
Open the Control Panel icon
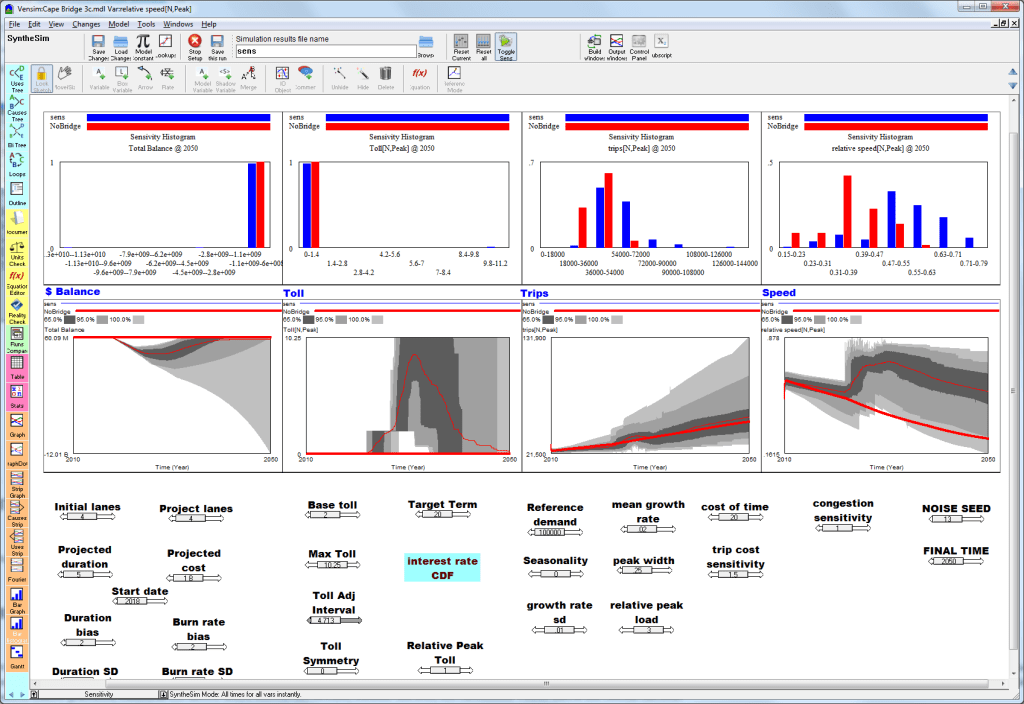click(x=639, y=47)
